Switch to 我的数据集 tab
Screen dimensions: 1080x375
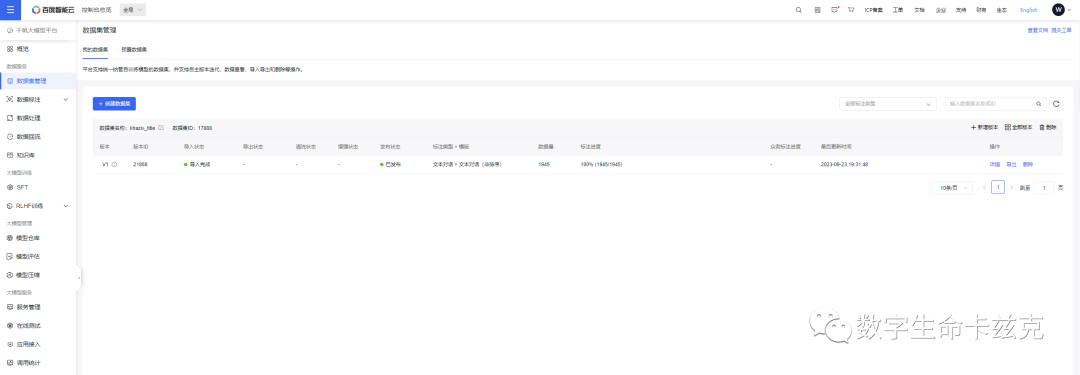tap(95, 50)
